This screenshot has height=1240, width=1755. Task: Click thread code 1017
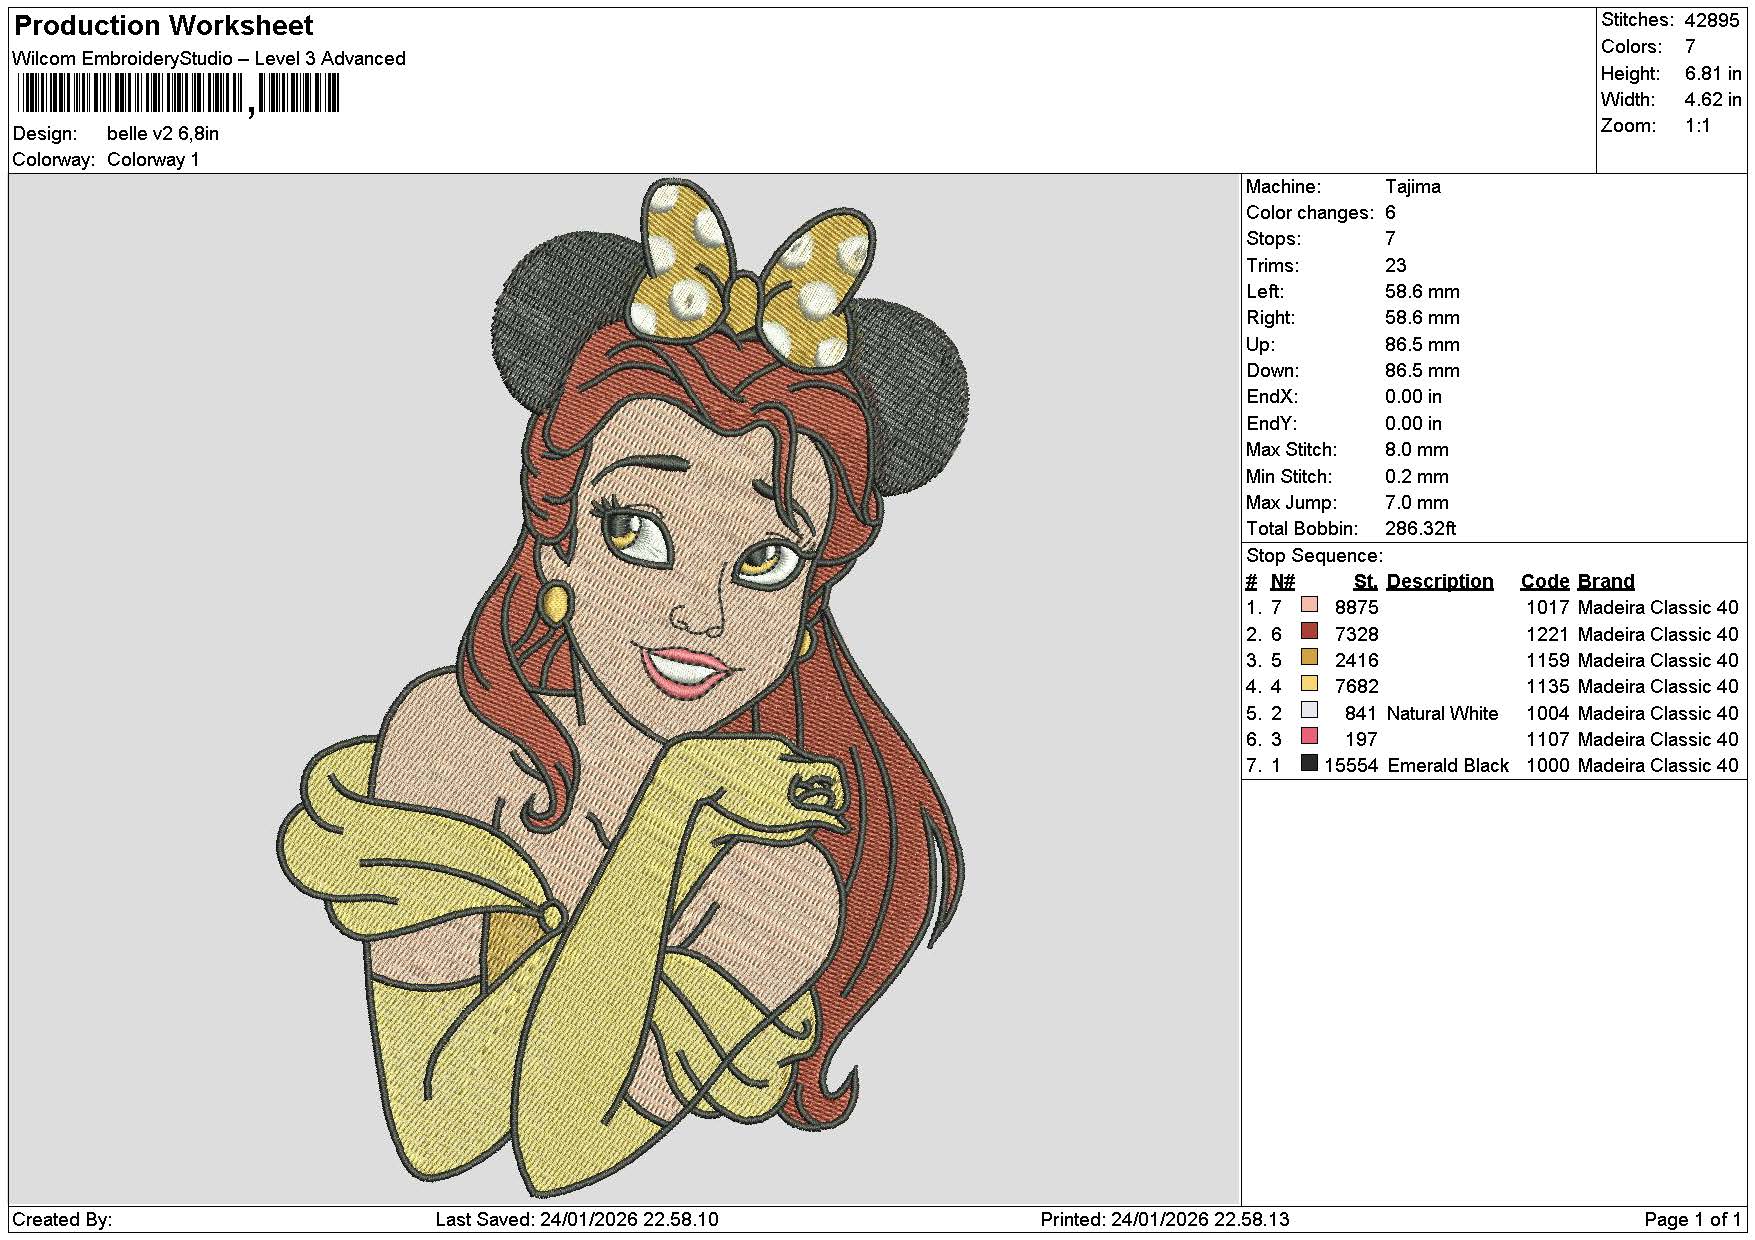pos(1548,607)
